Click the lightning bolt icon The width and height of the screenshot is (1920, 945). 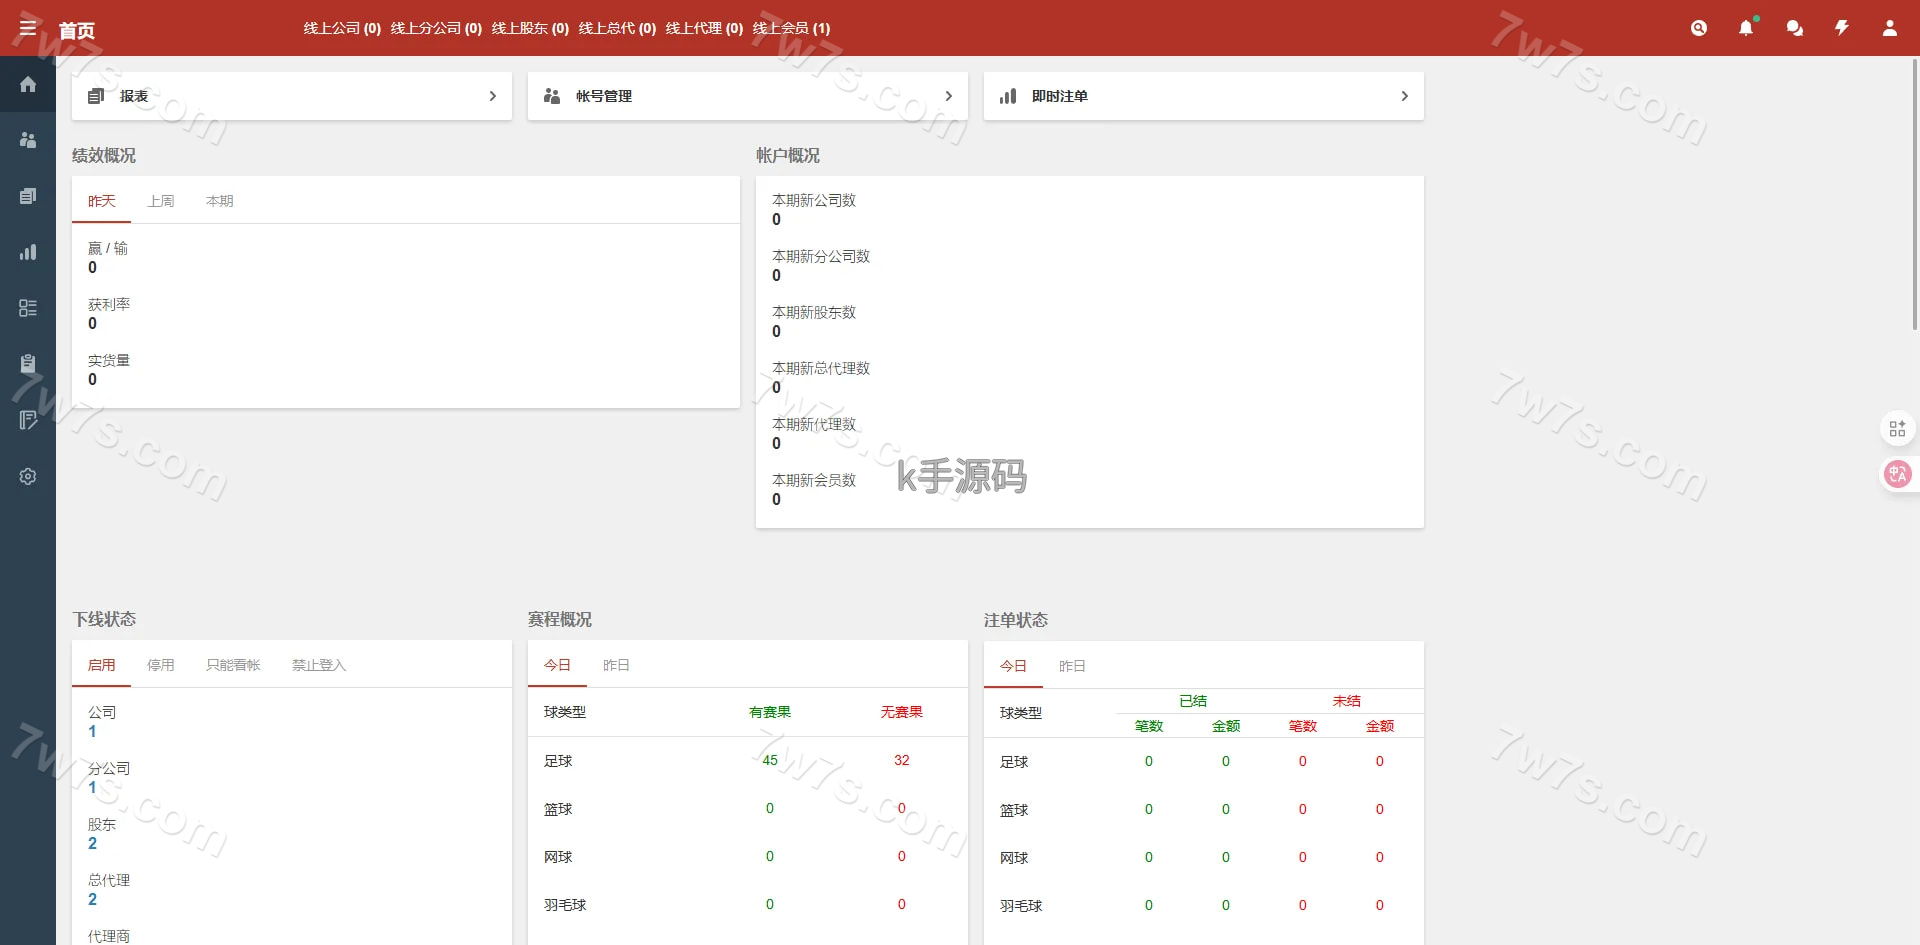(x=1842, y=28)
